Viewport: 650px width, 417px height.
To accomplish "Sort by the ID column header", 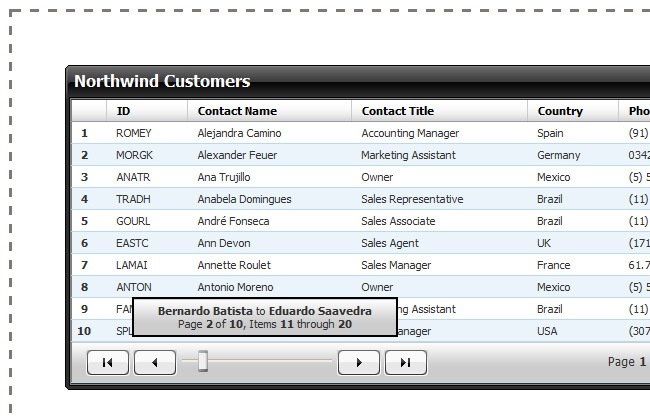I will tap(124, 111).
